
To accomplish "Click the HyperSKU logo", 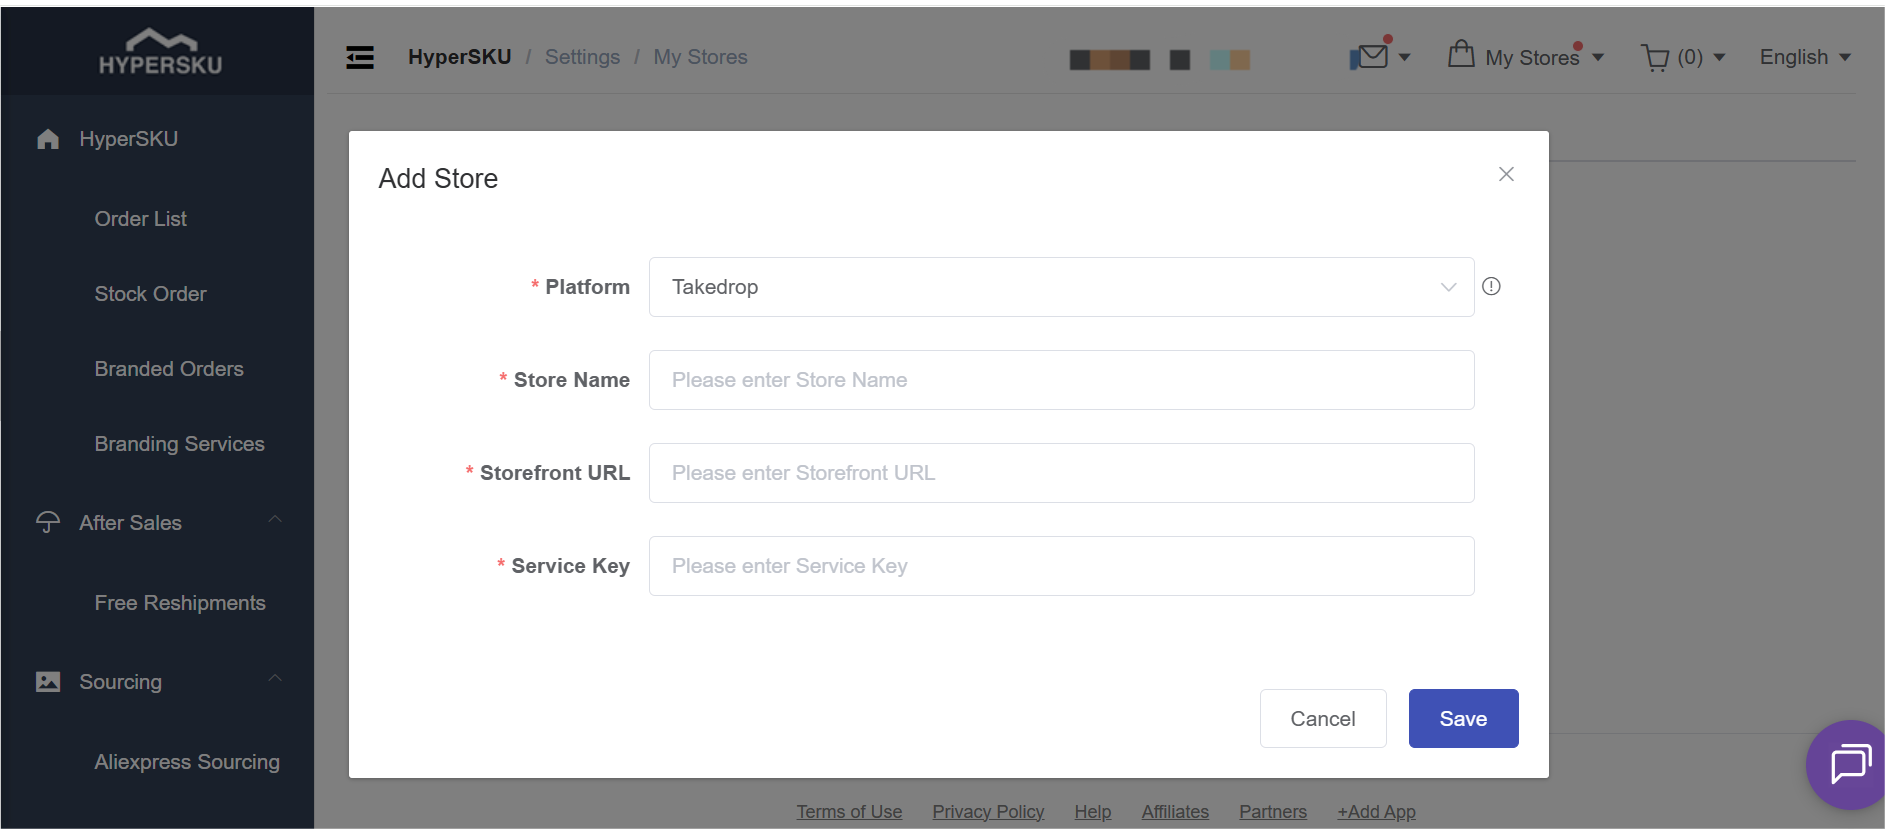I will pos(160,52).
